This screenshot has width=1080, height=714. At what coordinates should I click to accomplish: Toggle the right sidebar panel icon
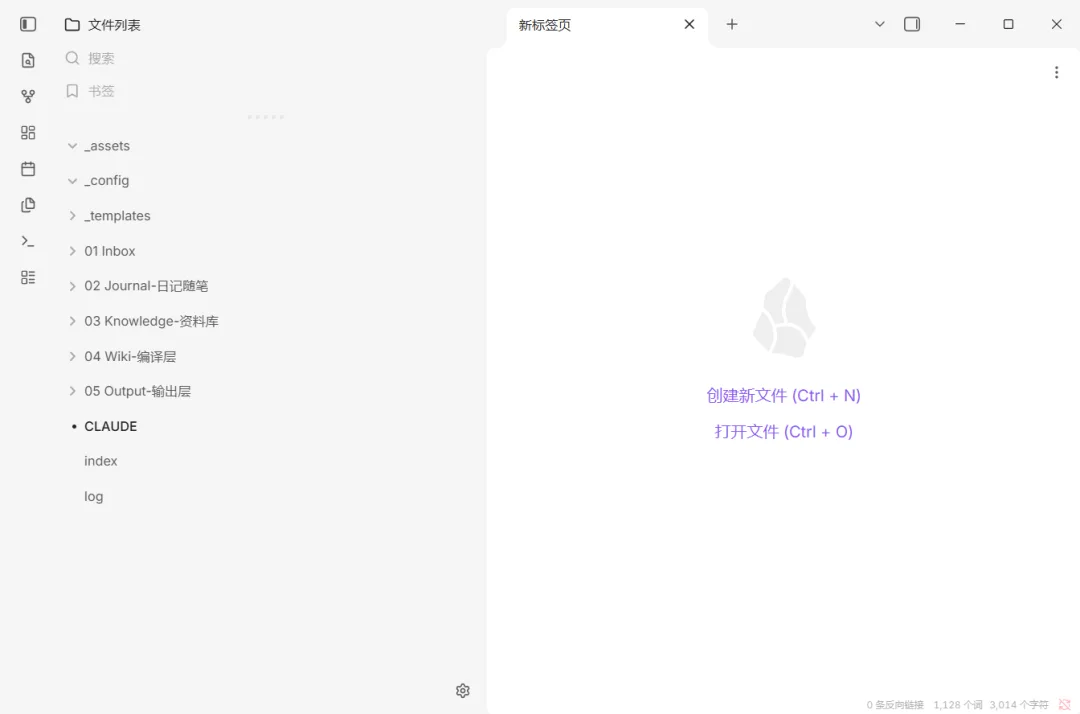click(912, 25)
